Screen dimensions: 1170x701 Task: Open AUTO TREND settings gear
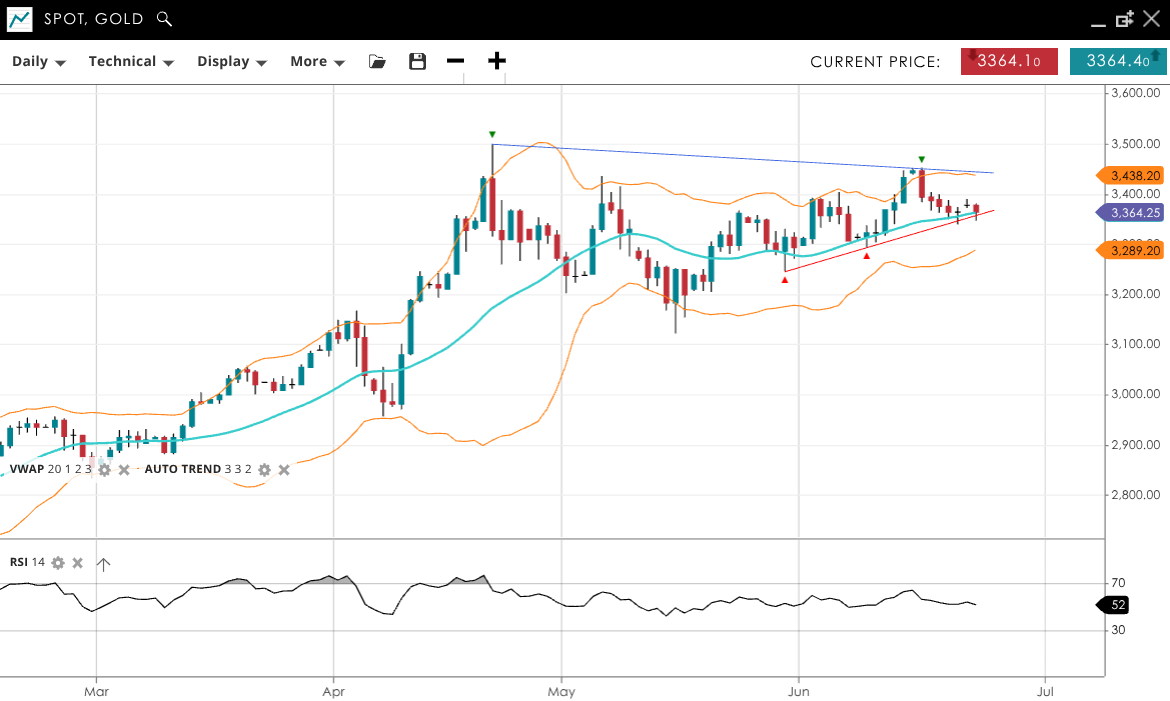pyautogui.click(x=264, y=469)
